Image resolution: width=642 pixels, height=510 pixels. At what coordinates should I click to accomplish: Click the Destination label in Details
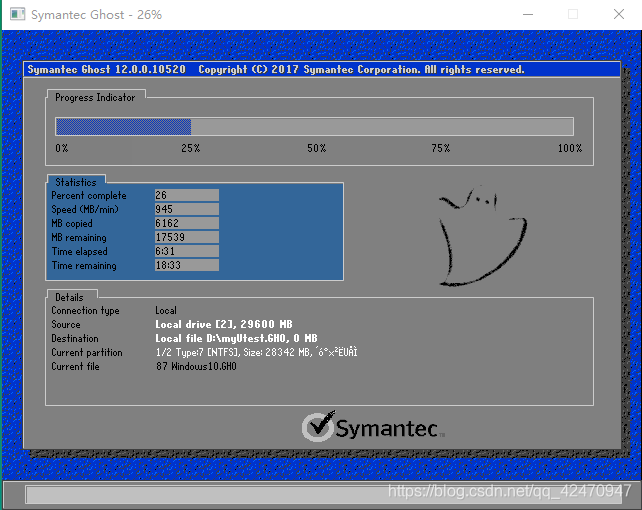(75, 338)
